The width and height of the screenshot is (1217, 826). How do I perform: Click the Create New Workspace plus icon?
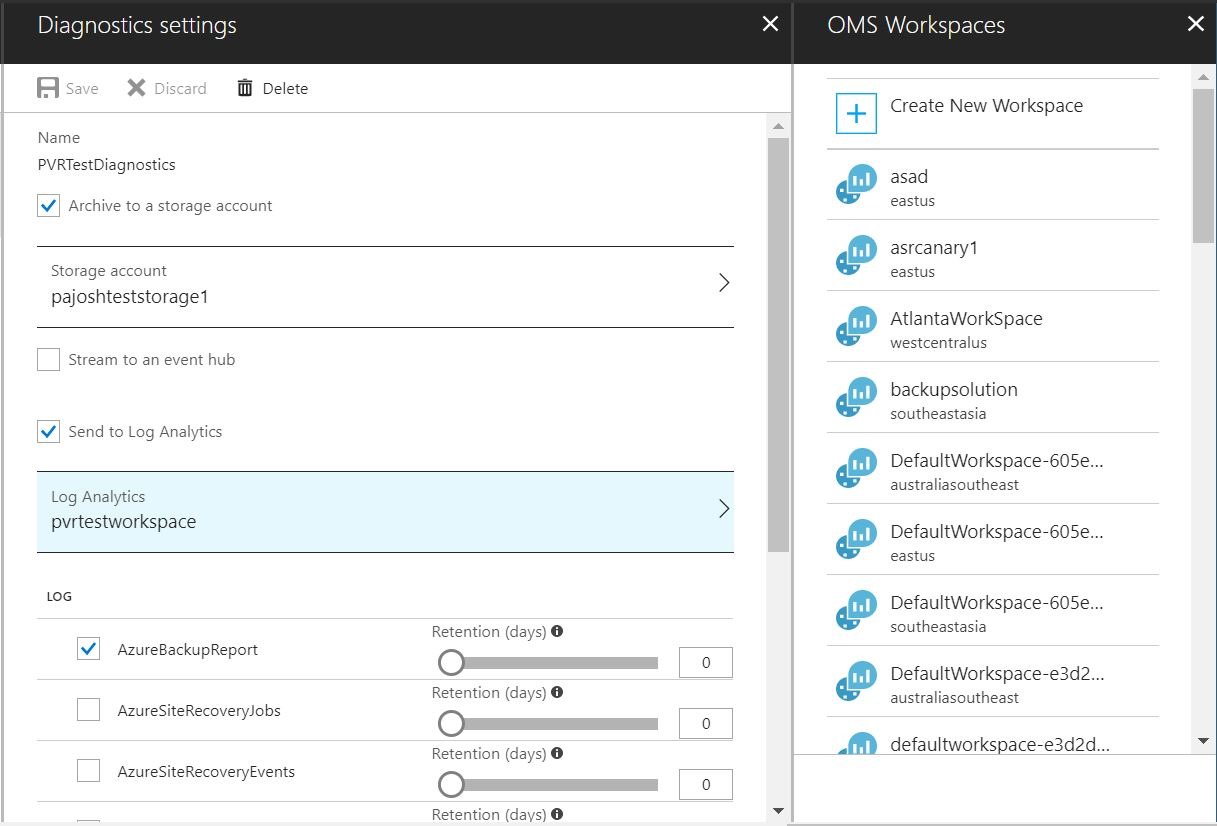(x=856, y=113)
